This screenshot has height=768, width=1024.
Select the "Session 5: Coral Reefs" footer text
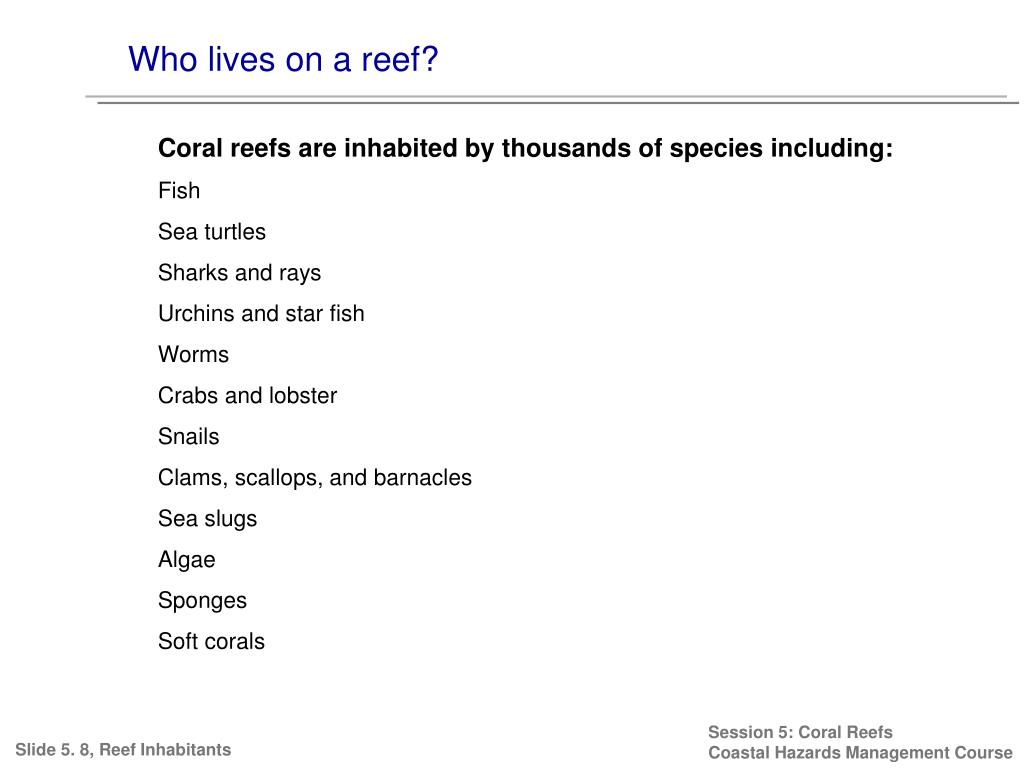800,732
